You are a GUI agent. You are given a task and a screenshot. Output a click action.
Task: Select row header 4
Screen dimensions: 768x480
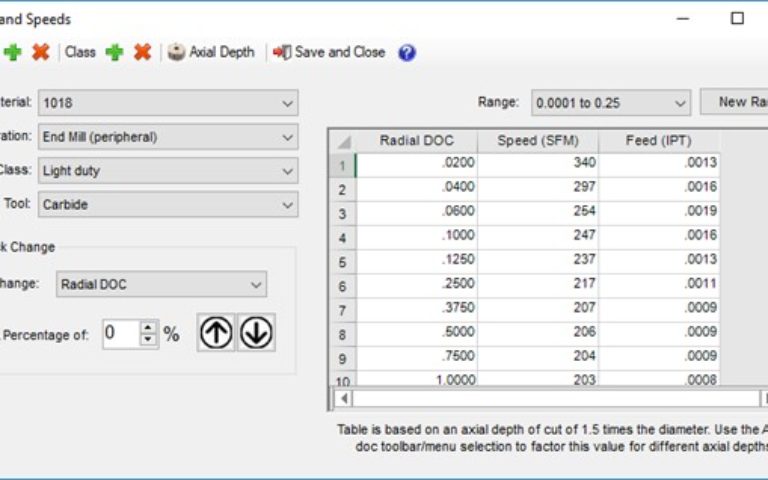pos(343,238)
